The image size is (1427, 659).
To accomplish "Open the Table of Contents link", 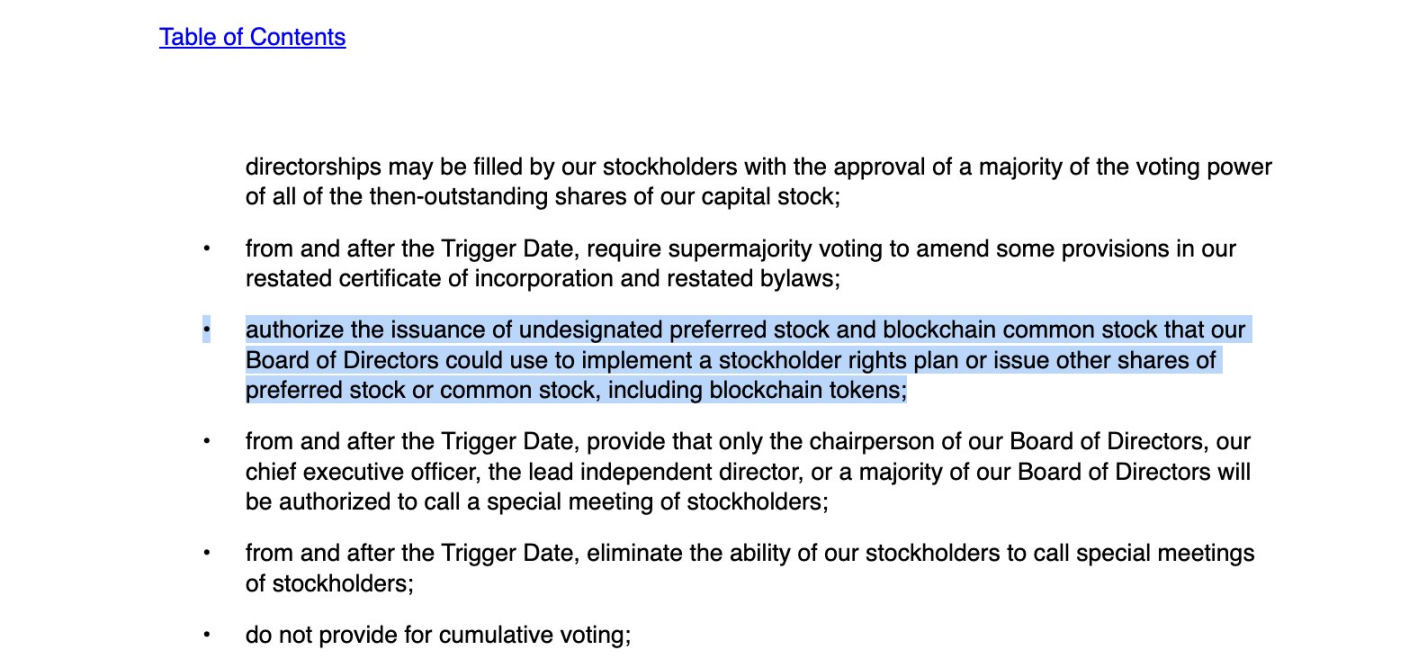I will [x=252, y=37].
